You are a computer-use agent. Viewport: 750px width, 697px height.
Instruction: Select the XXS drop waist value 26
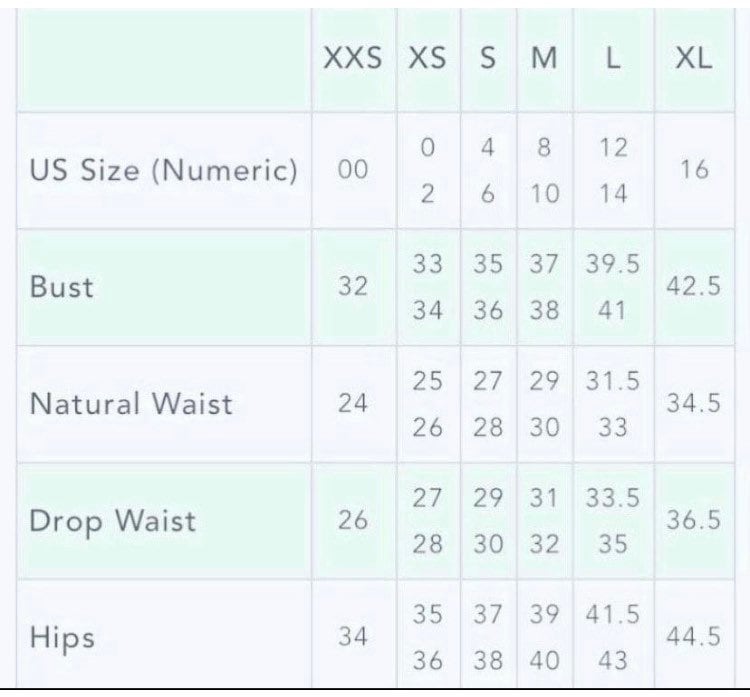point(352,521)
